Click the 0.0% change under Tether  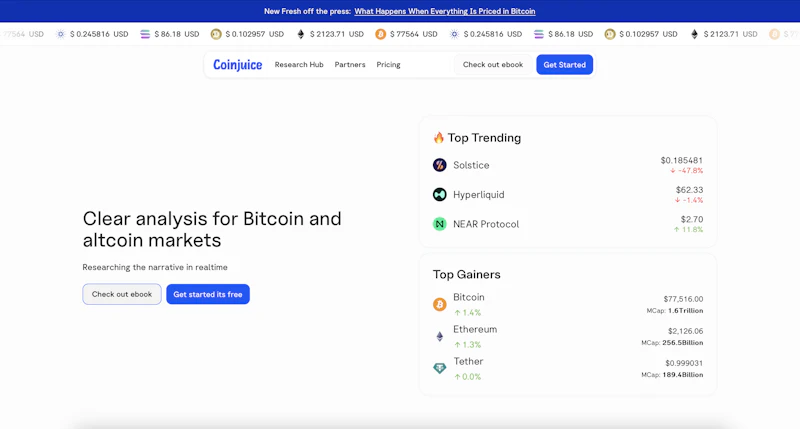(x=467, y=377)
